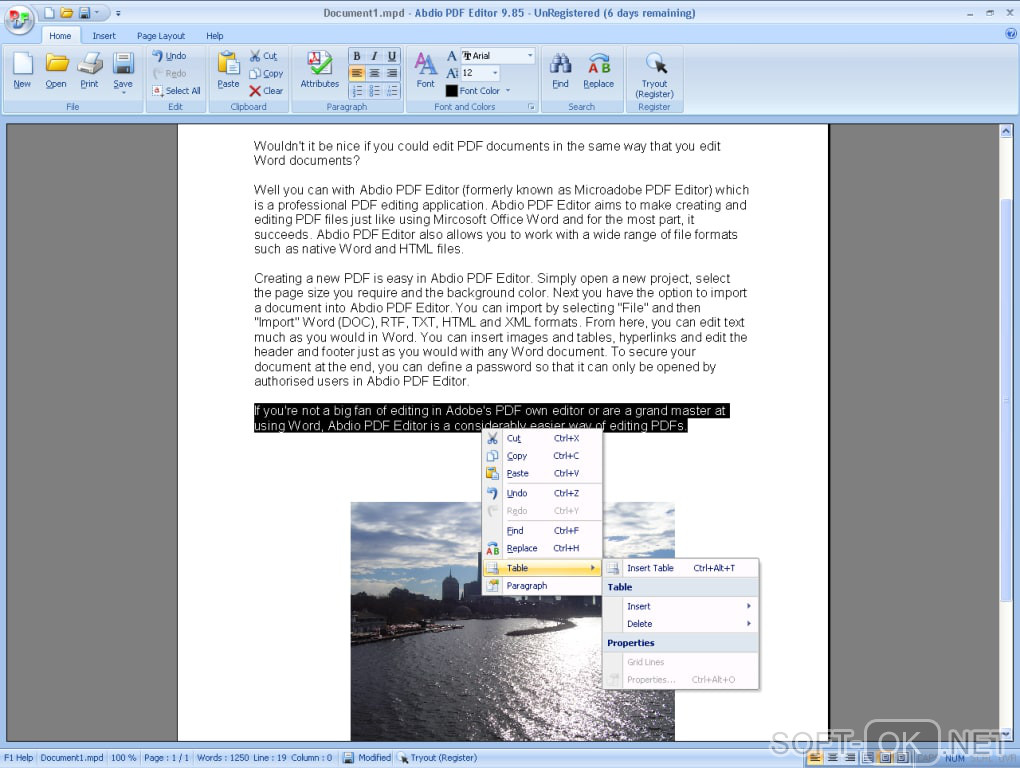
Task: Expand the Insert submenu under Table
Action: tap(681, 606)
